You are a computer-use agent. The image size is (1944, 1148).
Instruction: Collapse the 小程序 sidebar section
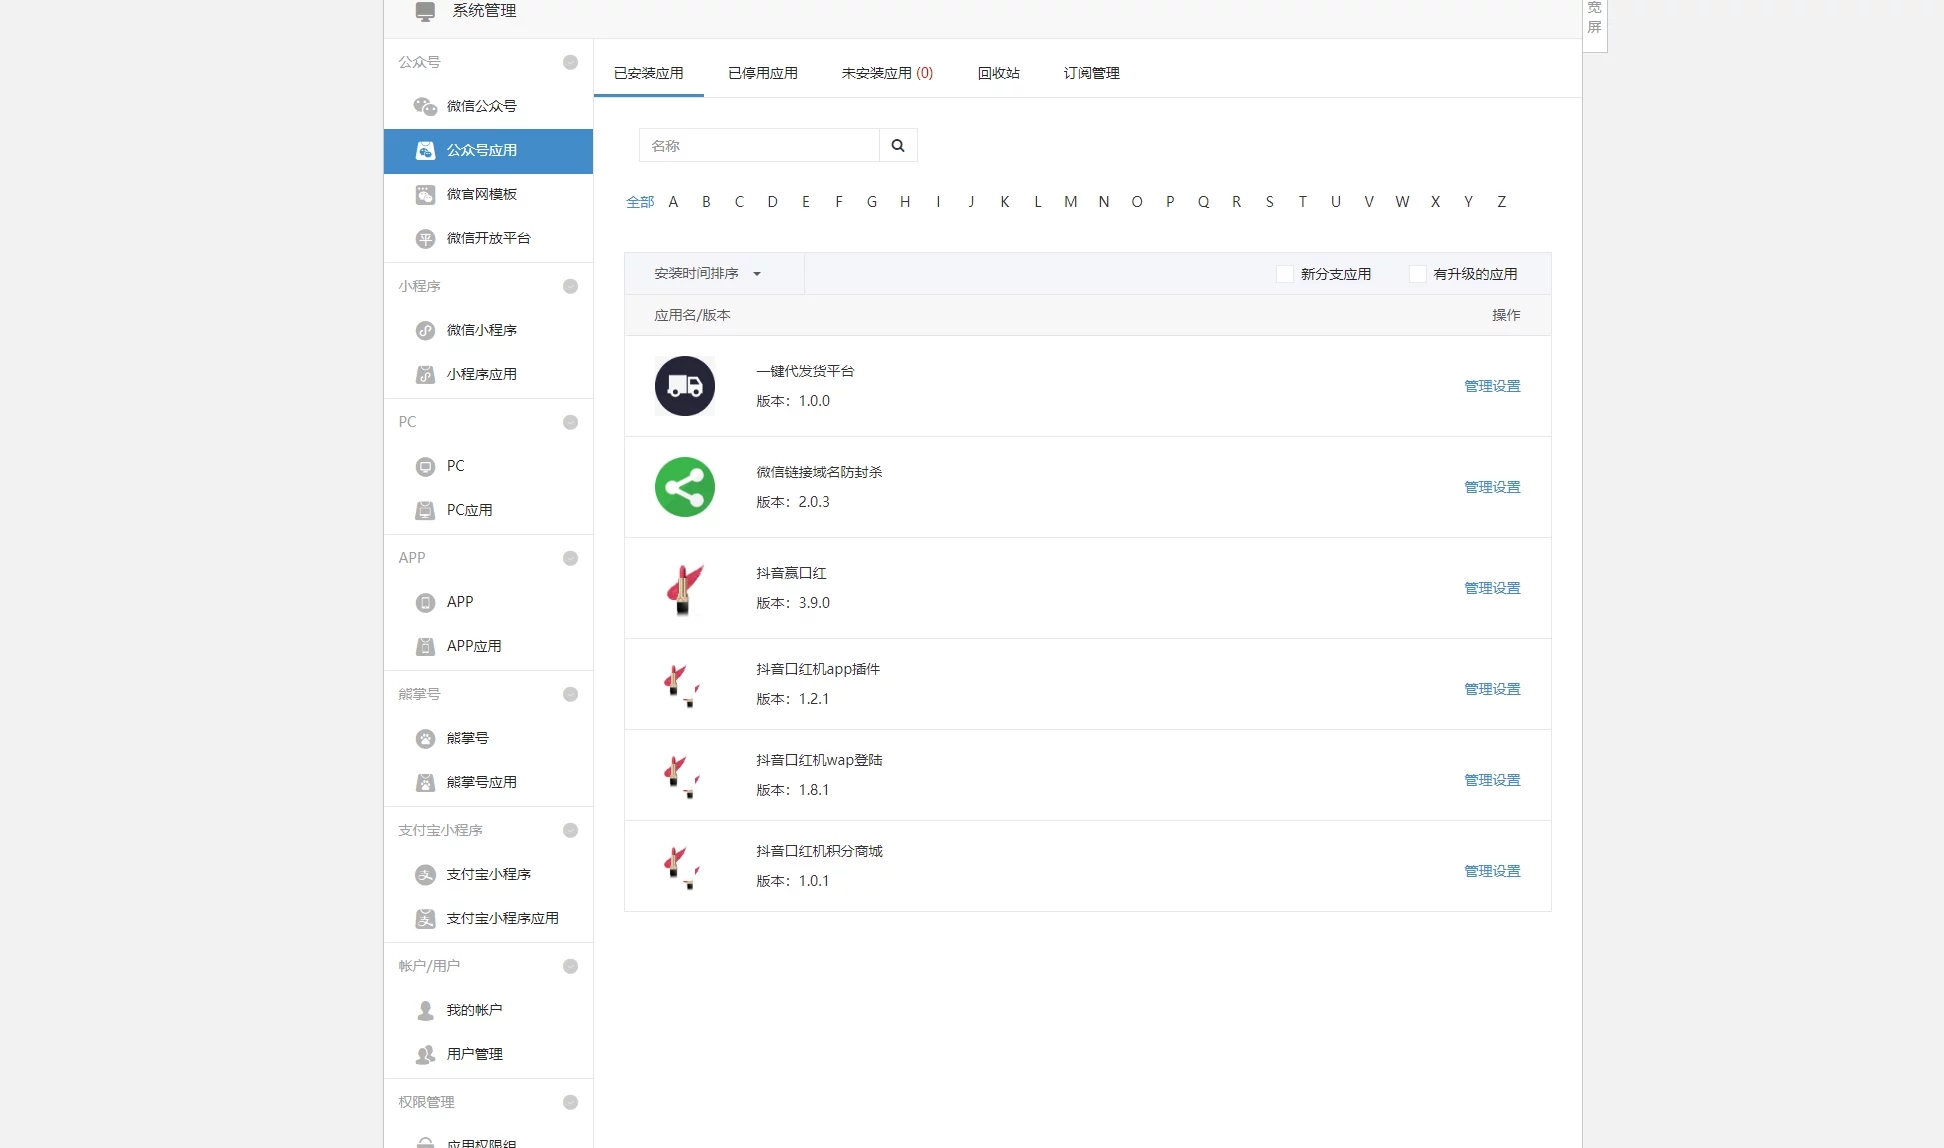pos(570,286)
